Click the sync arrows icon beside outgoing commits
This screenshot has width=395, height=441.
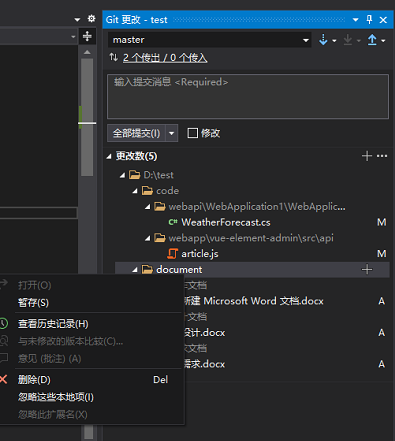pos(114,57)
